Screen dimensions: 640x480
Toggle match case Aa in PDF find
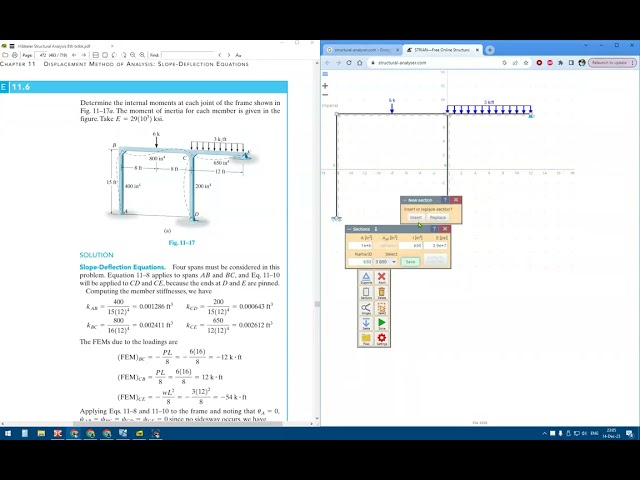coord(239,55)
